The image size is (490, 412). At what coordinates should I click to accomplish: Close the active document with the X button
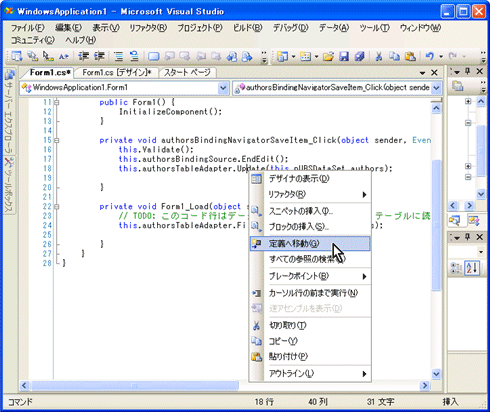434,73
